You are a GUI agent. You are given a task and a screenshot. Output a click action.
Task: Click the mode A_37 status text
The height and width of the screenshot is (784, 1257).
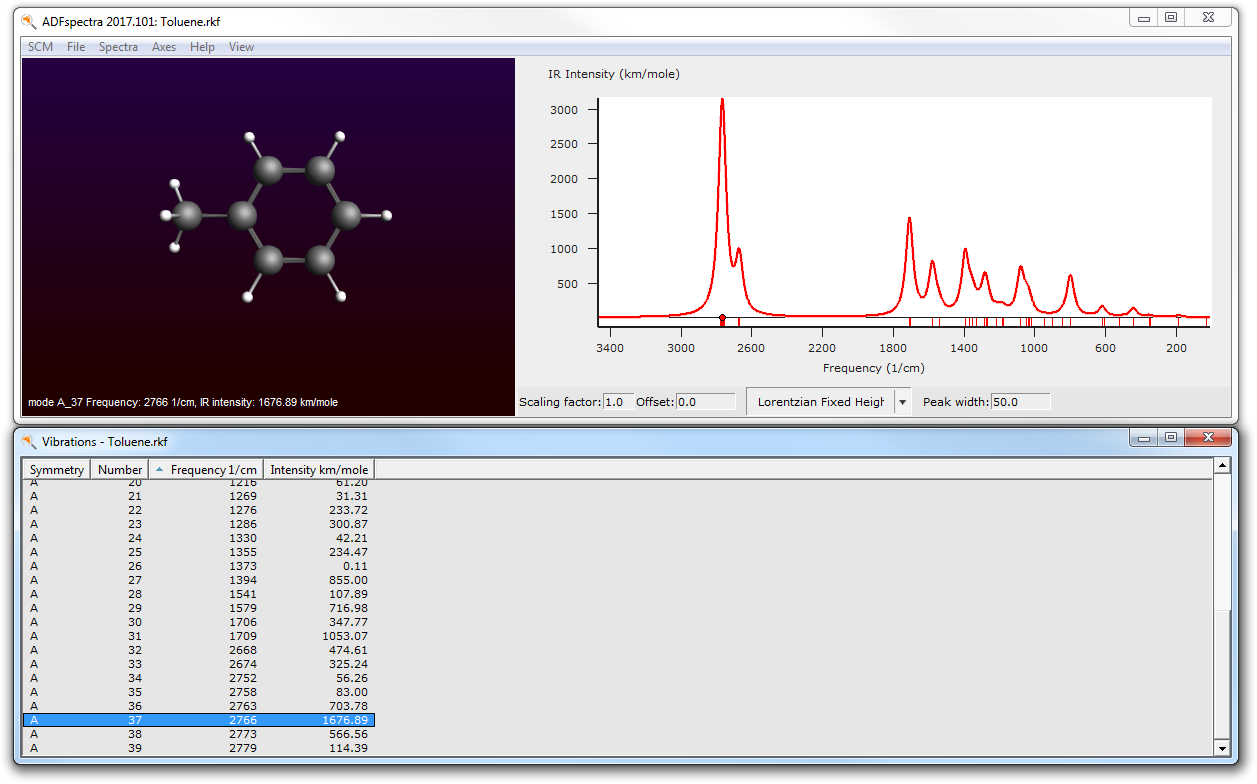(x=183, y=402)
